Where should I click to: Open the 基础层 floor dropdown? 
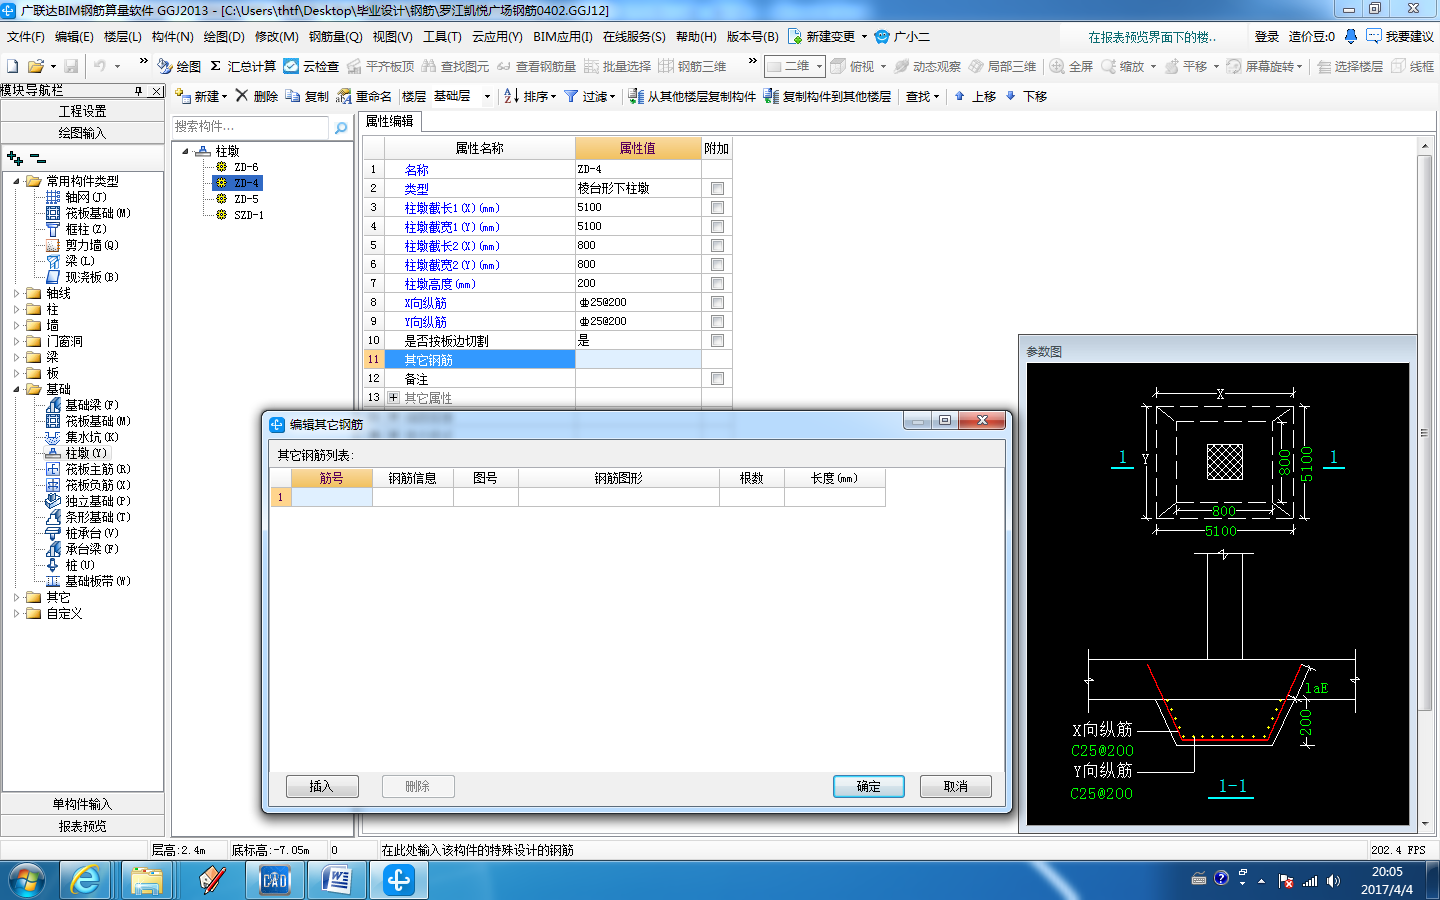pyautogui.click(x=488, y=97)
